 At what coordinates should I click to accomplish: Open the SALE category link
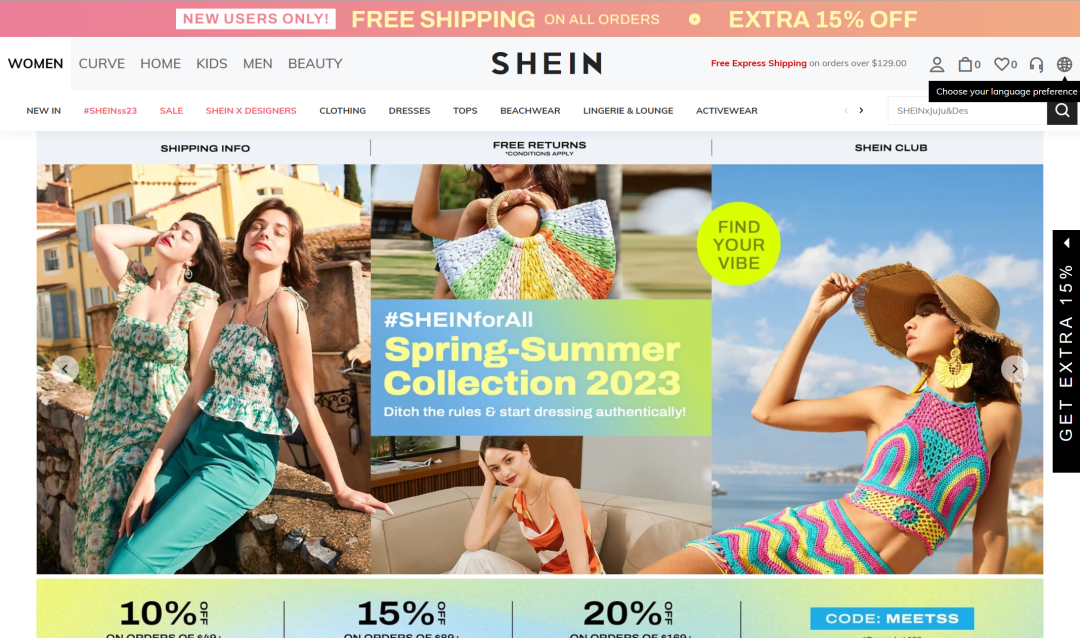pos(171,110)
